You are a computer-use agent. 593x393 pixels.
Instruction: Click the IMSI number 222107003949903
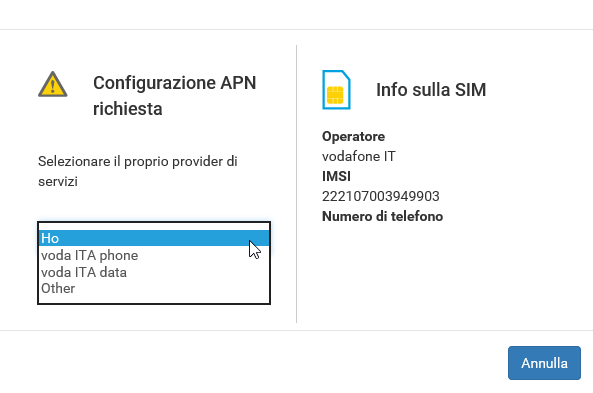coord(380,196)
